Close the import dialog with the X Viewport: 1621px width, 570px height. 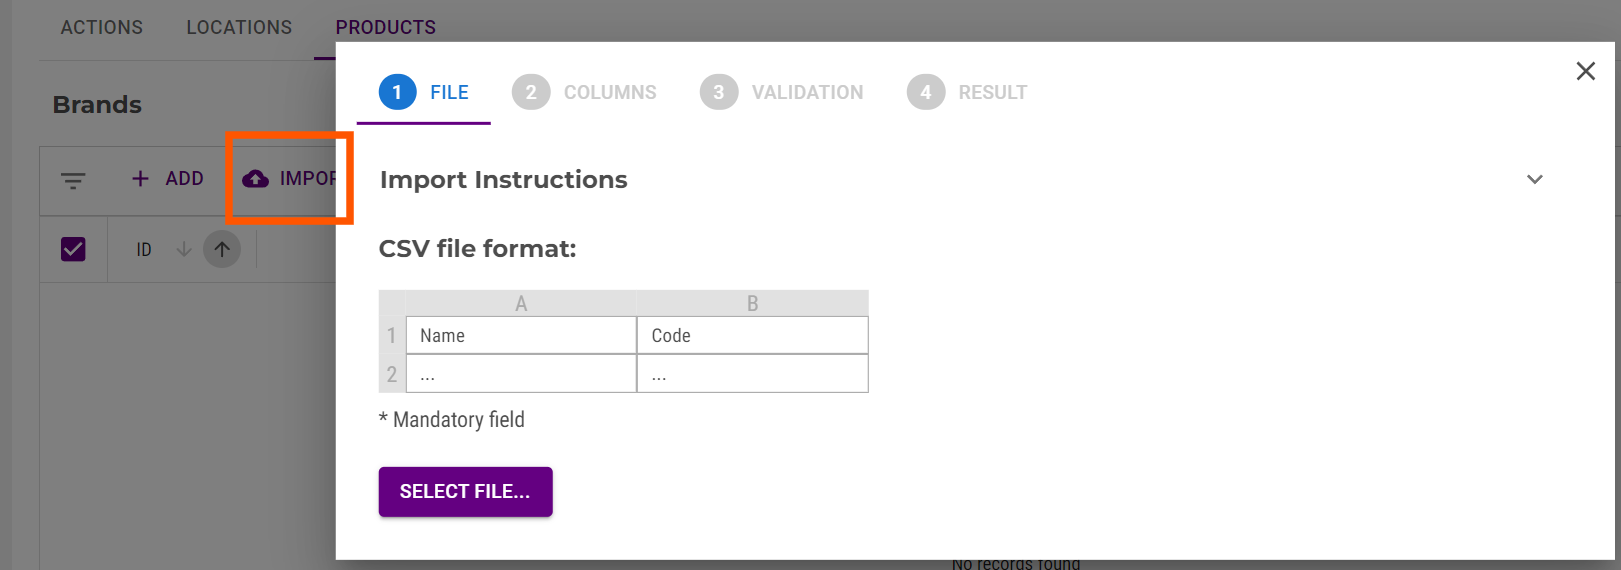(1585, 71)
